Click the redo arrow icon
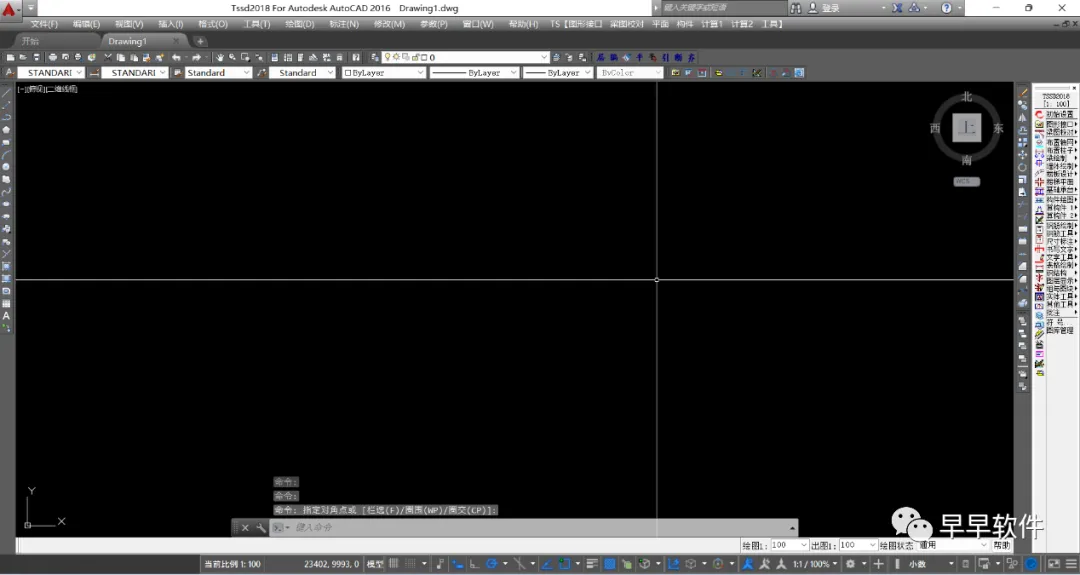The height and width of the screenshot is (575, 1080). click(x=196, y=57)
